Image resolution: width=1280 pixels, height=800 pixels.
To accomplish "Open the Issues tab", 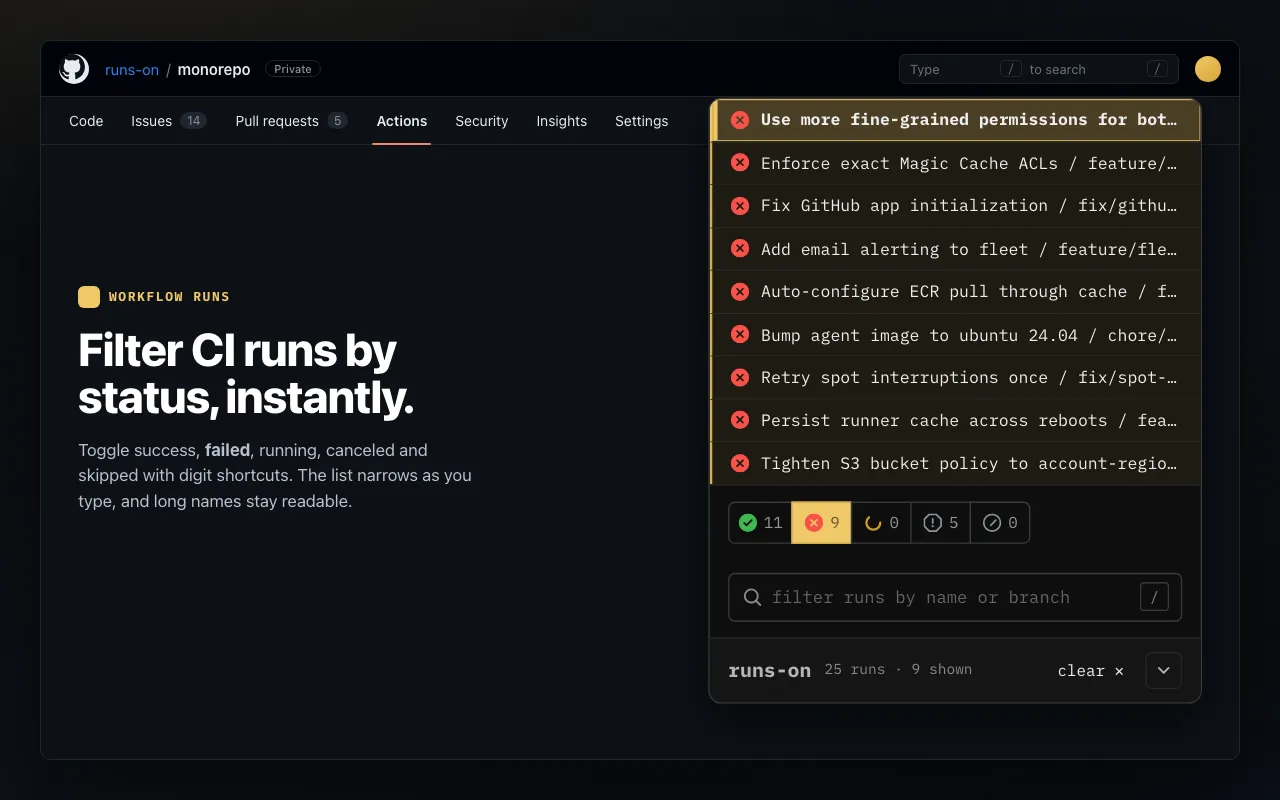I will 168,121.
